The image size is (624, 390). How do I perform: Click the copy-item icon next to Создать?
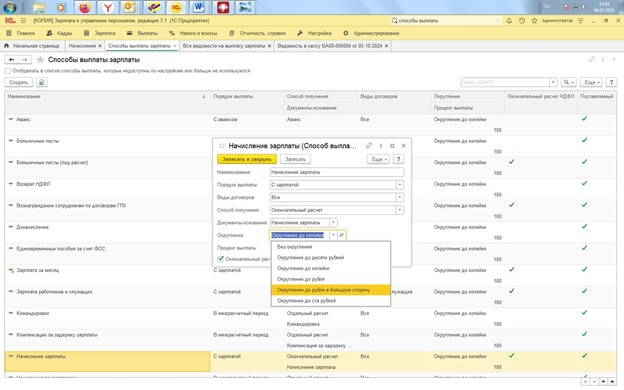click(x=42, y=82)
